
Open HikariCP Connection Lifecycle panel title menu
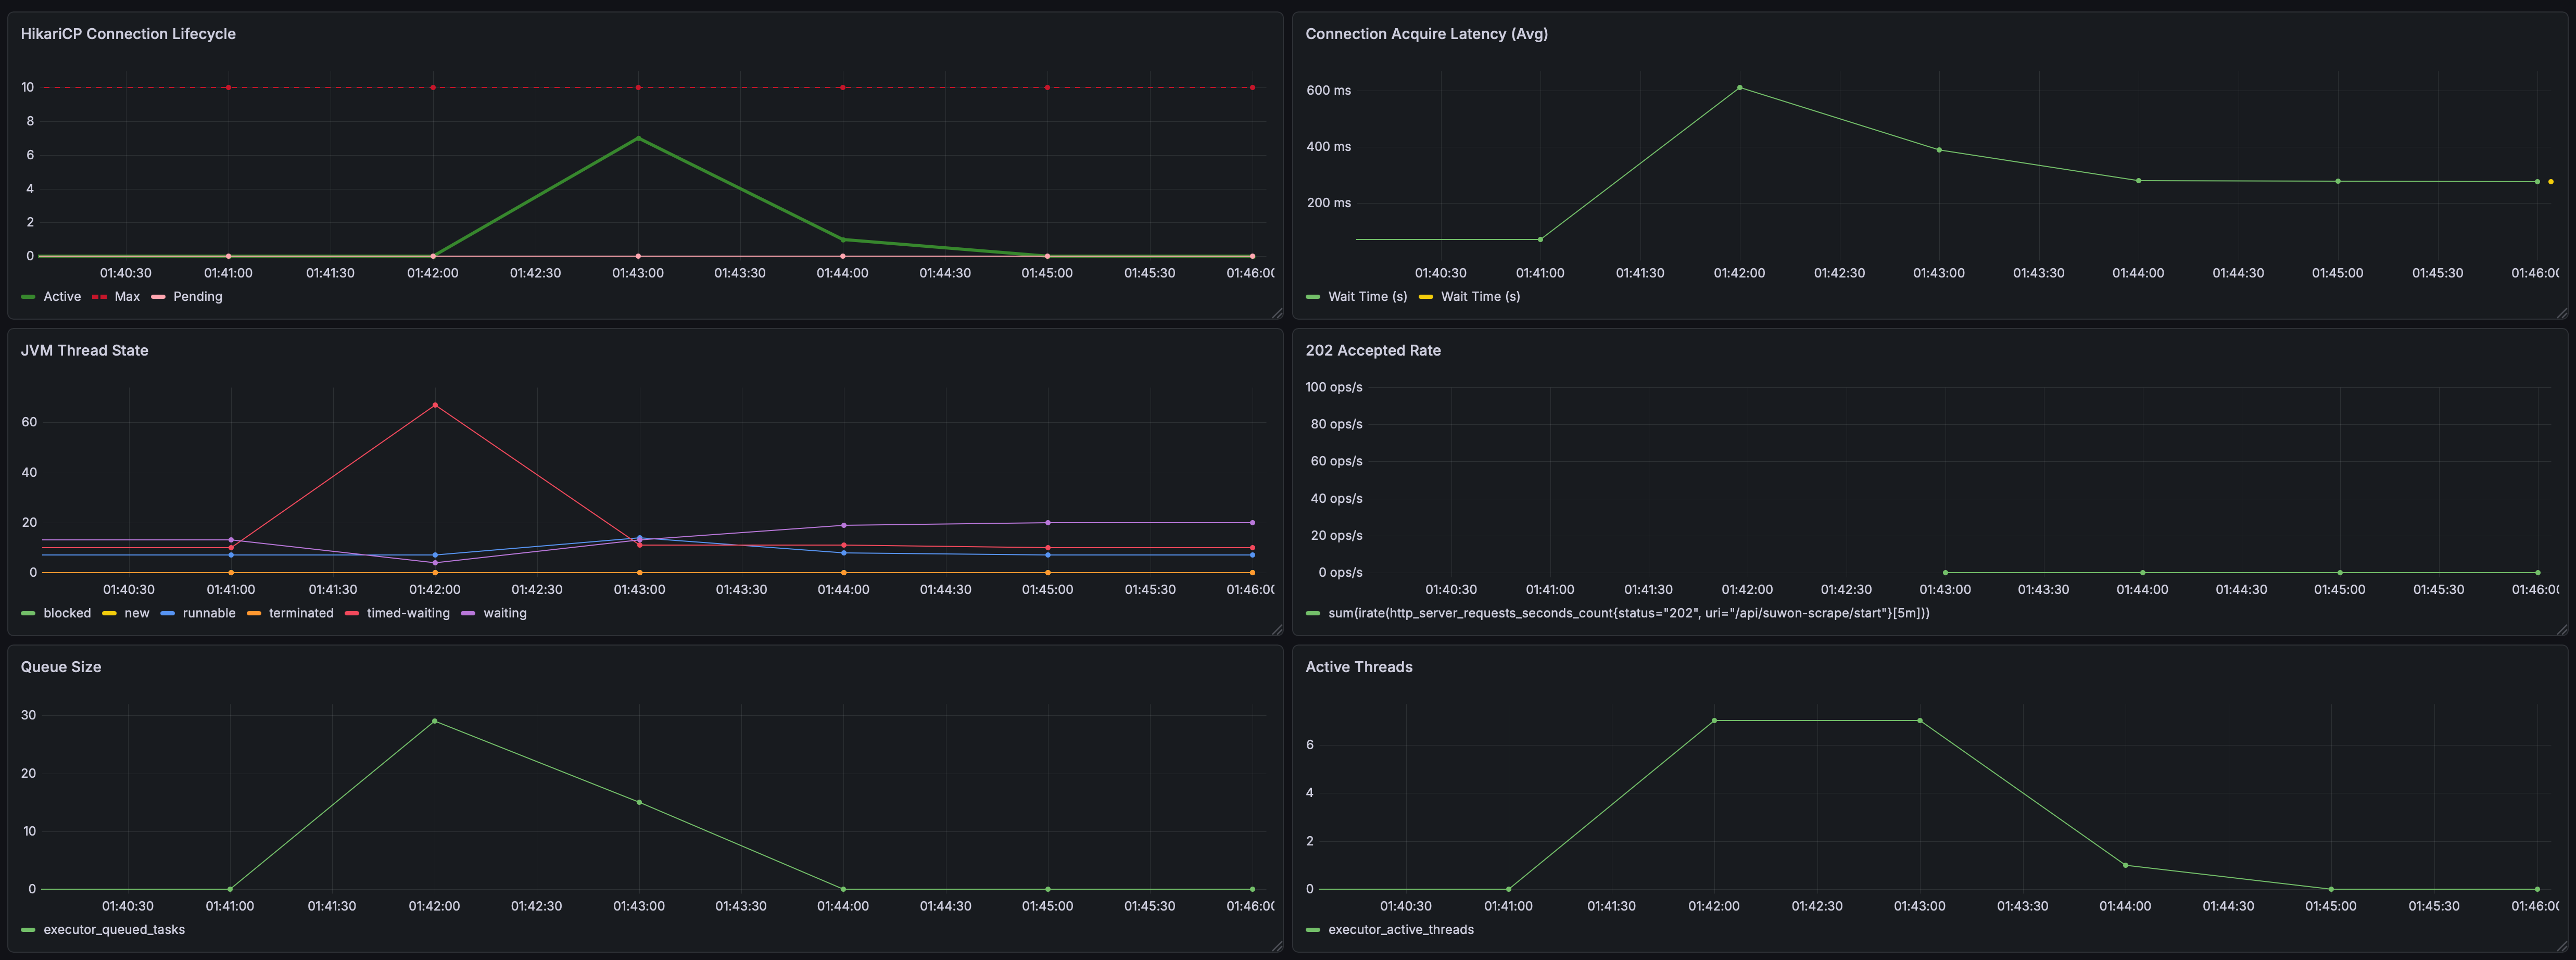tap(128, 34)
